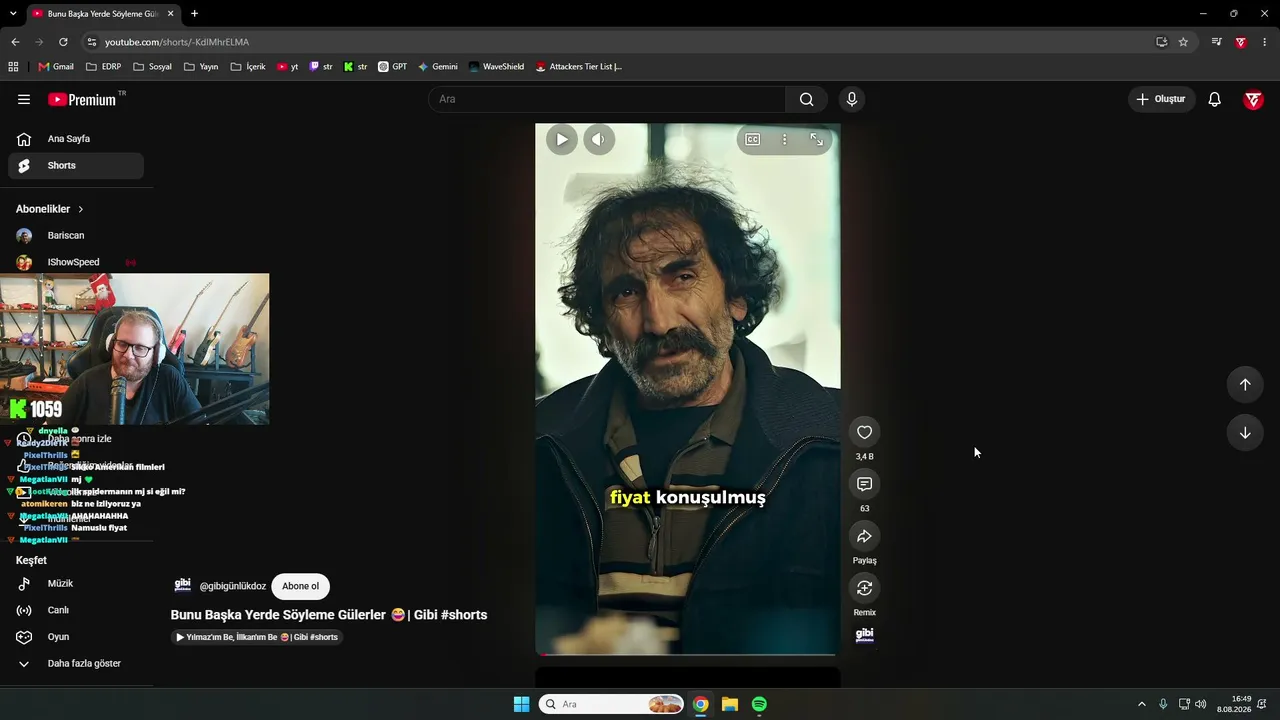Open Spotify from the taskbar
This screenshot has height=720, width=1280.
coord(759,704)
